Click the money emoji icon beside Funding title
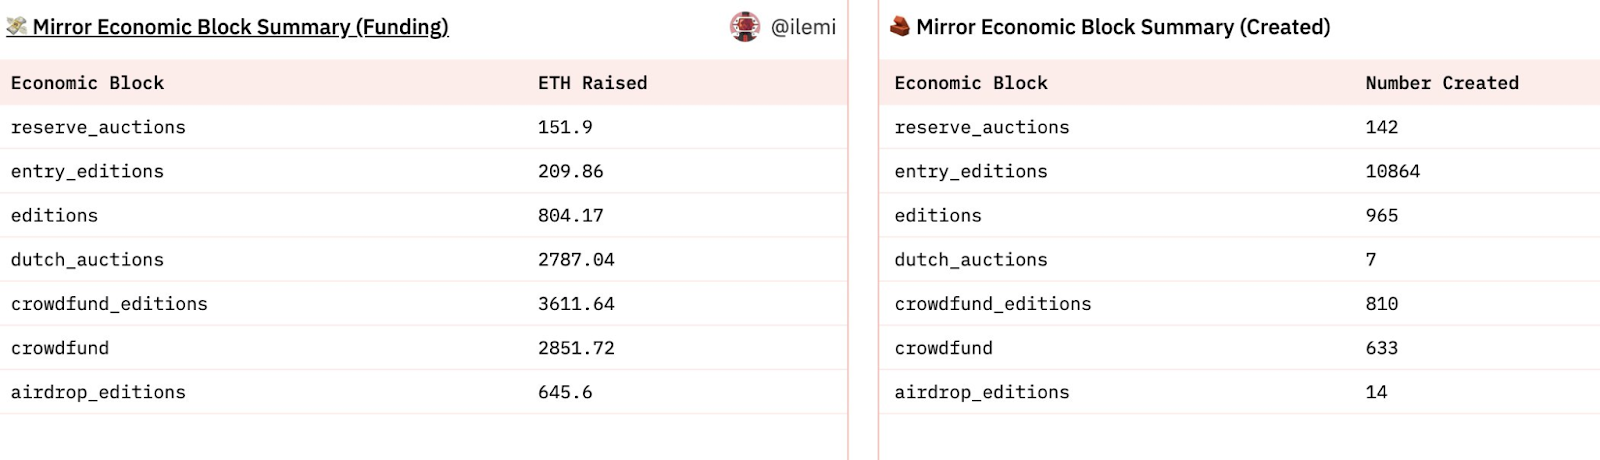This screenshot has height=460, width=1600. (17, 27)
